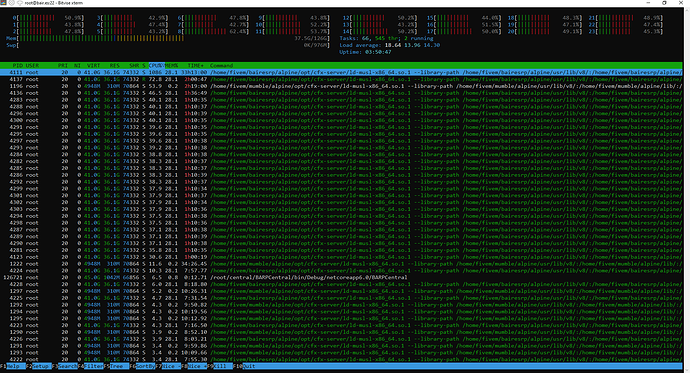Select process row with PID 4300
This screenshot has height=373, width=690.
tap(341, 120)
